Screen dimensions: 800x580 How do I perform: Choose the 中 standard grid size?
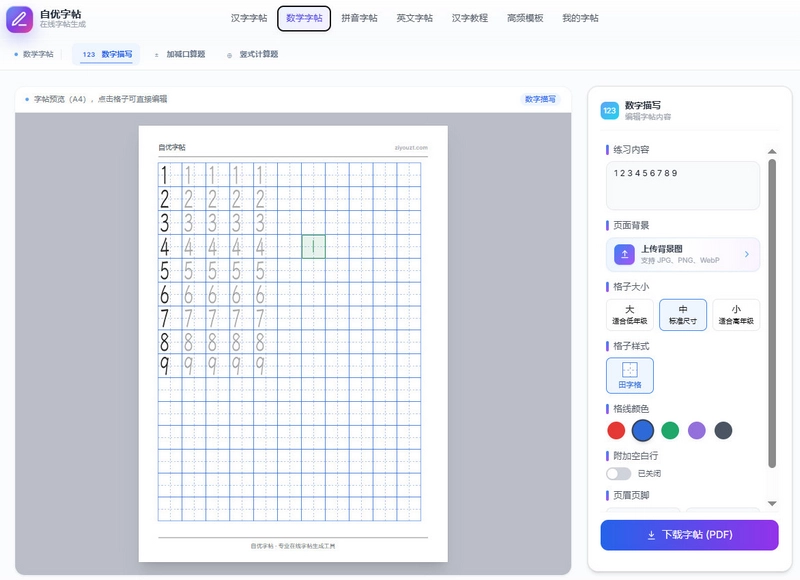(683, 315)
